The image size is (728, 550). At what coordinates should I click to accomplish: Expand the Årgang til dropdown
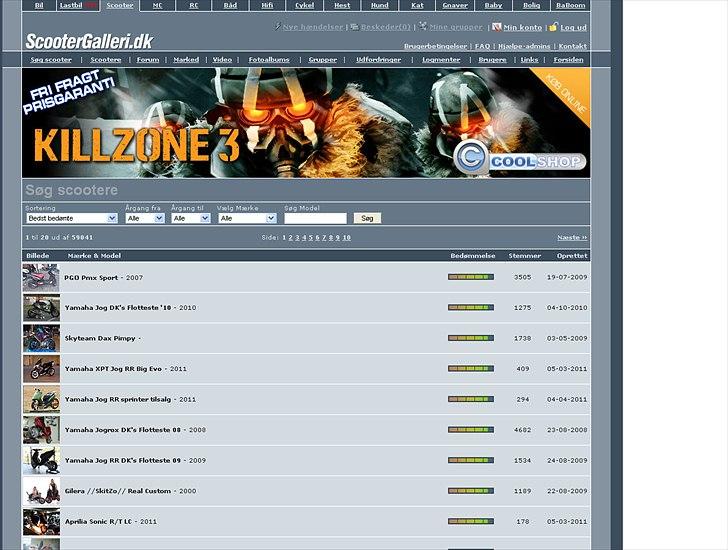(190, 218)
